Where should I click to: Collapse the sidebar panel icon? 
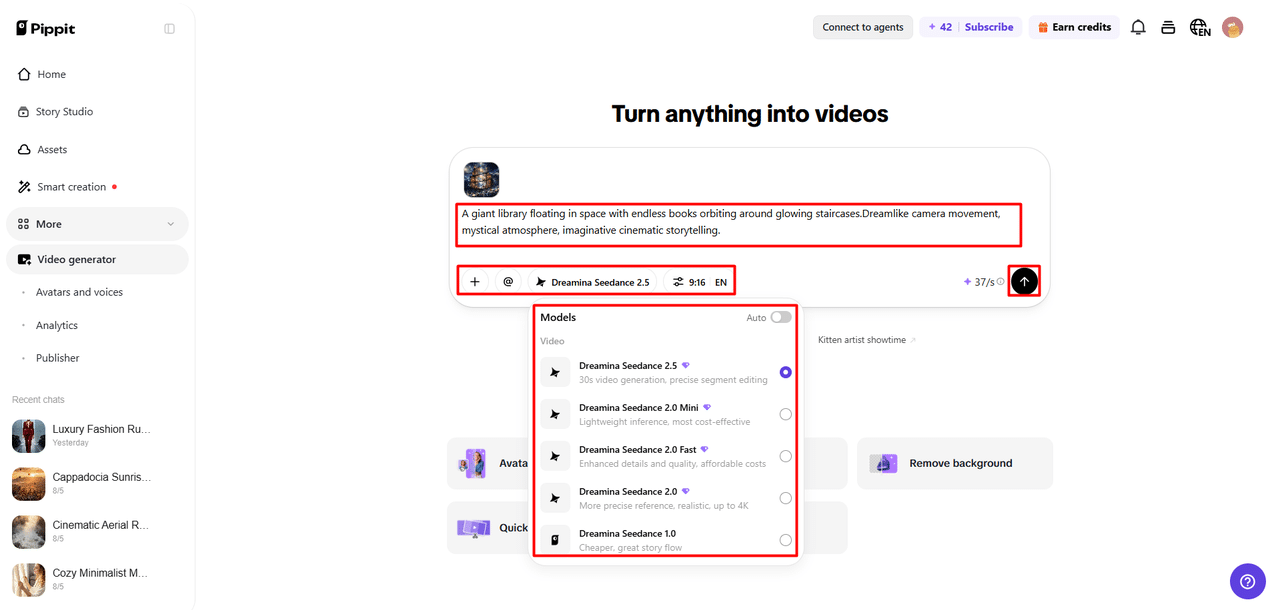point(169,29)
